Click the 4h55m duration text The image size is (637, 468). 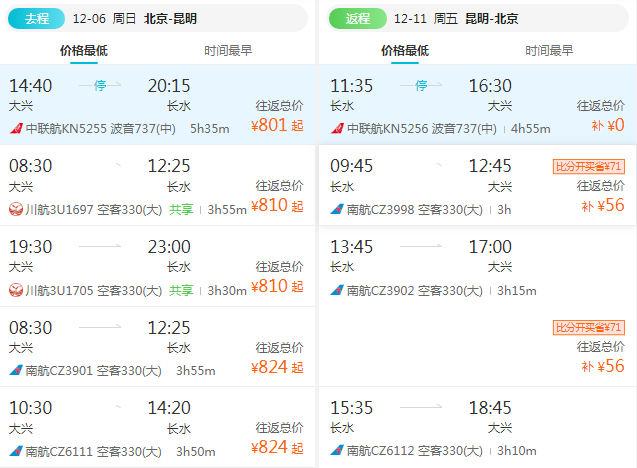pyautogui.click(x=531, y=129)
